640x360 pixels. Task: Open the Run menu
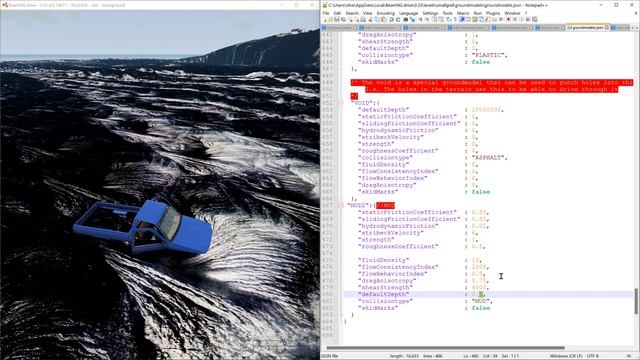[x=478, y=13]
